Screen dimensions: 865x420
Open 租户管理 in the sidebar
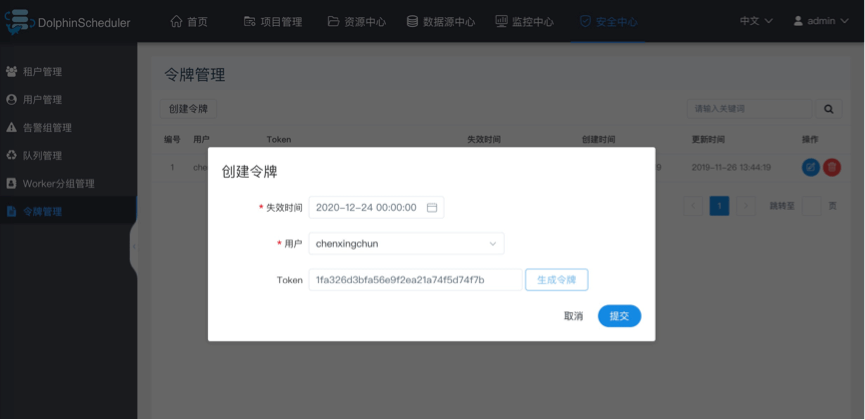42,72
